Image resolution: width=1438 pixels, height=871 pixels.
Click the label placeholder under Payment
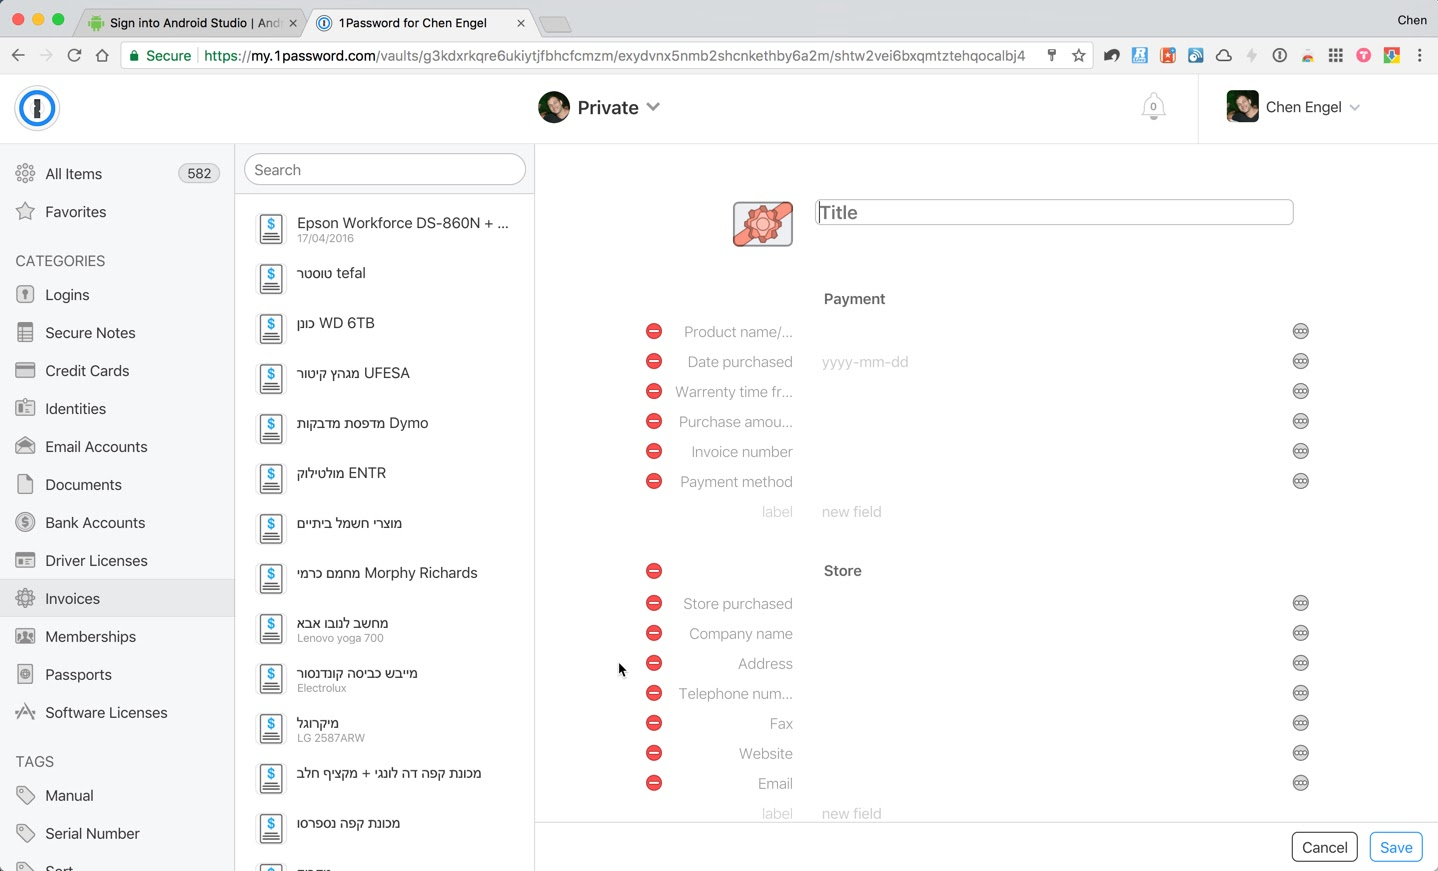pos(777,512)
